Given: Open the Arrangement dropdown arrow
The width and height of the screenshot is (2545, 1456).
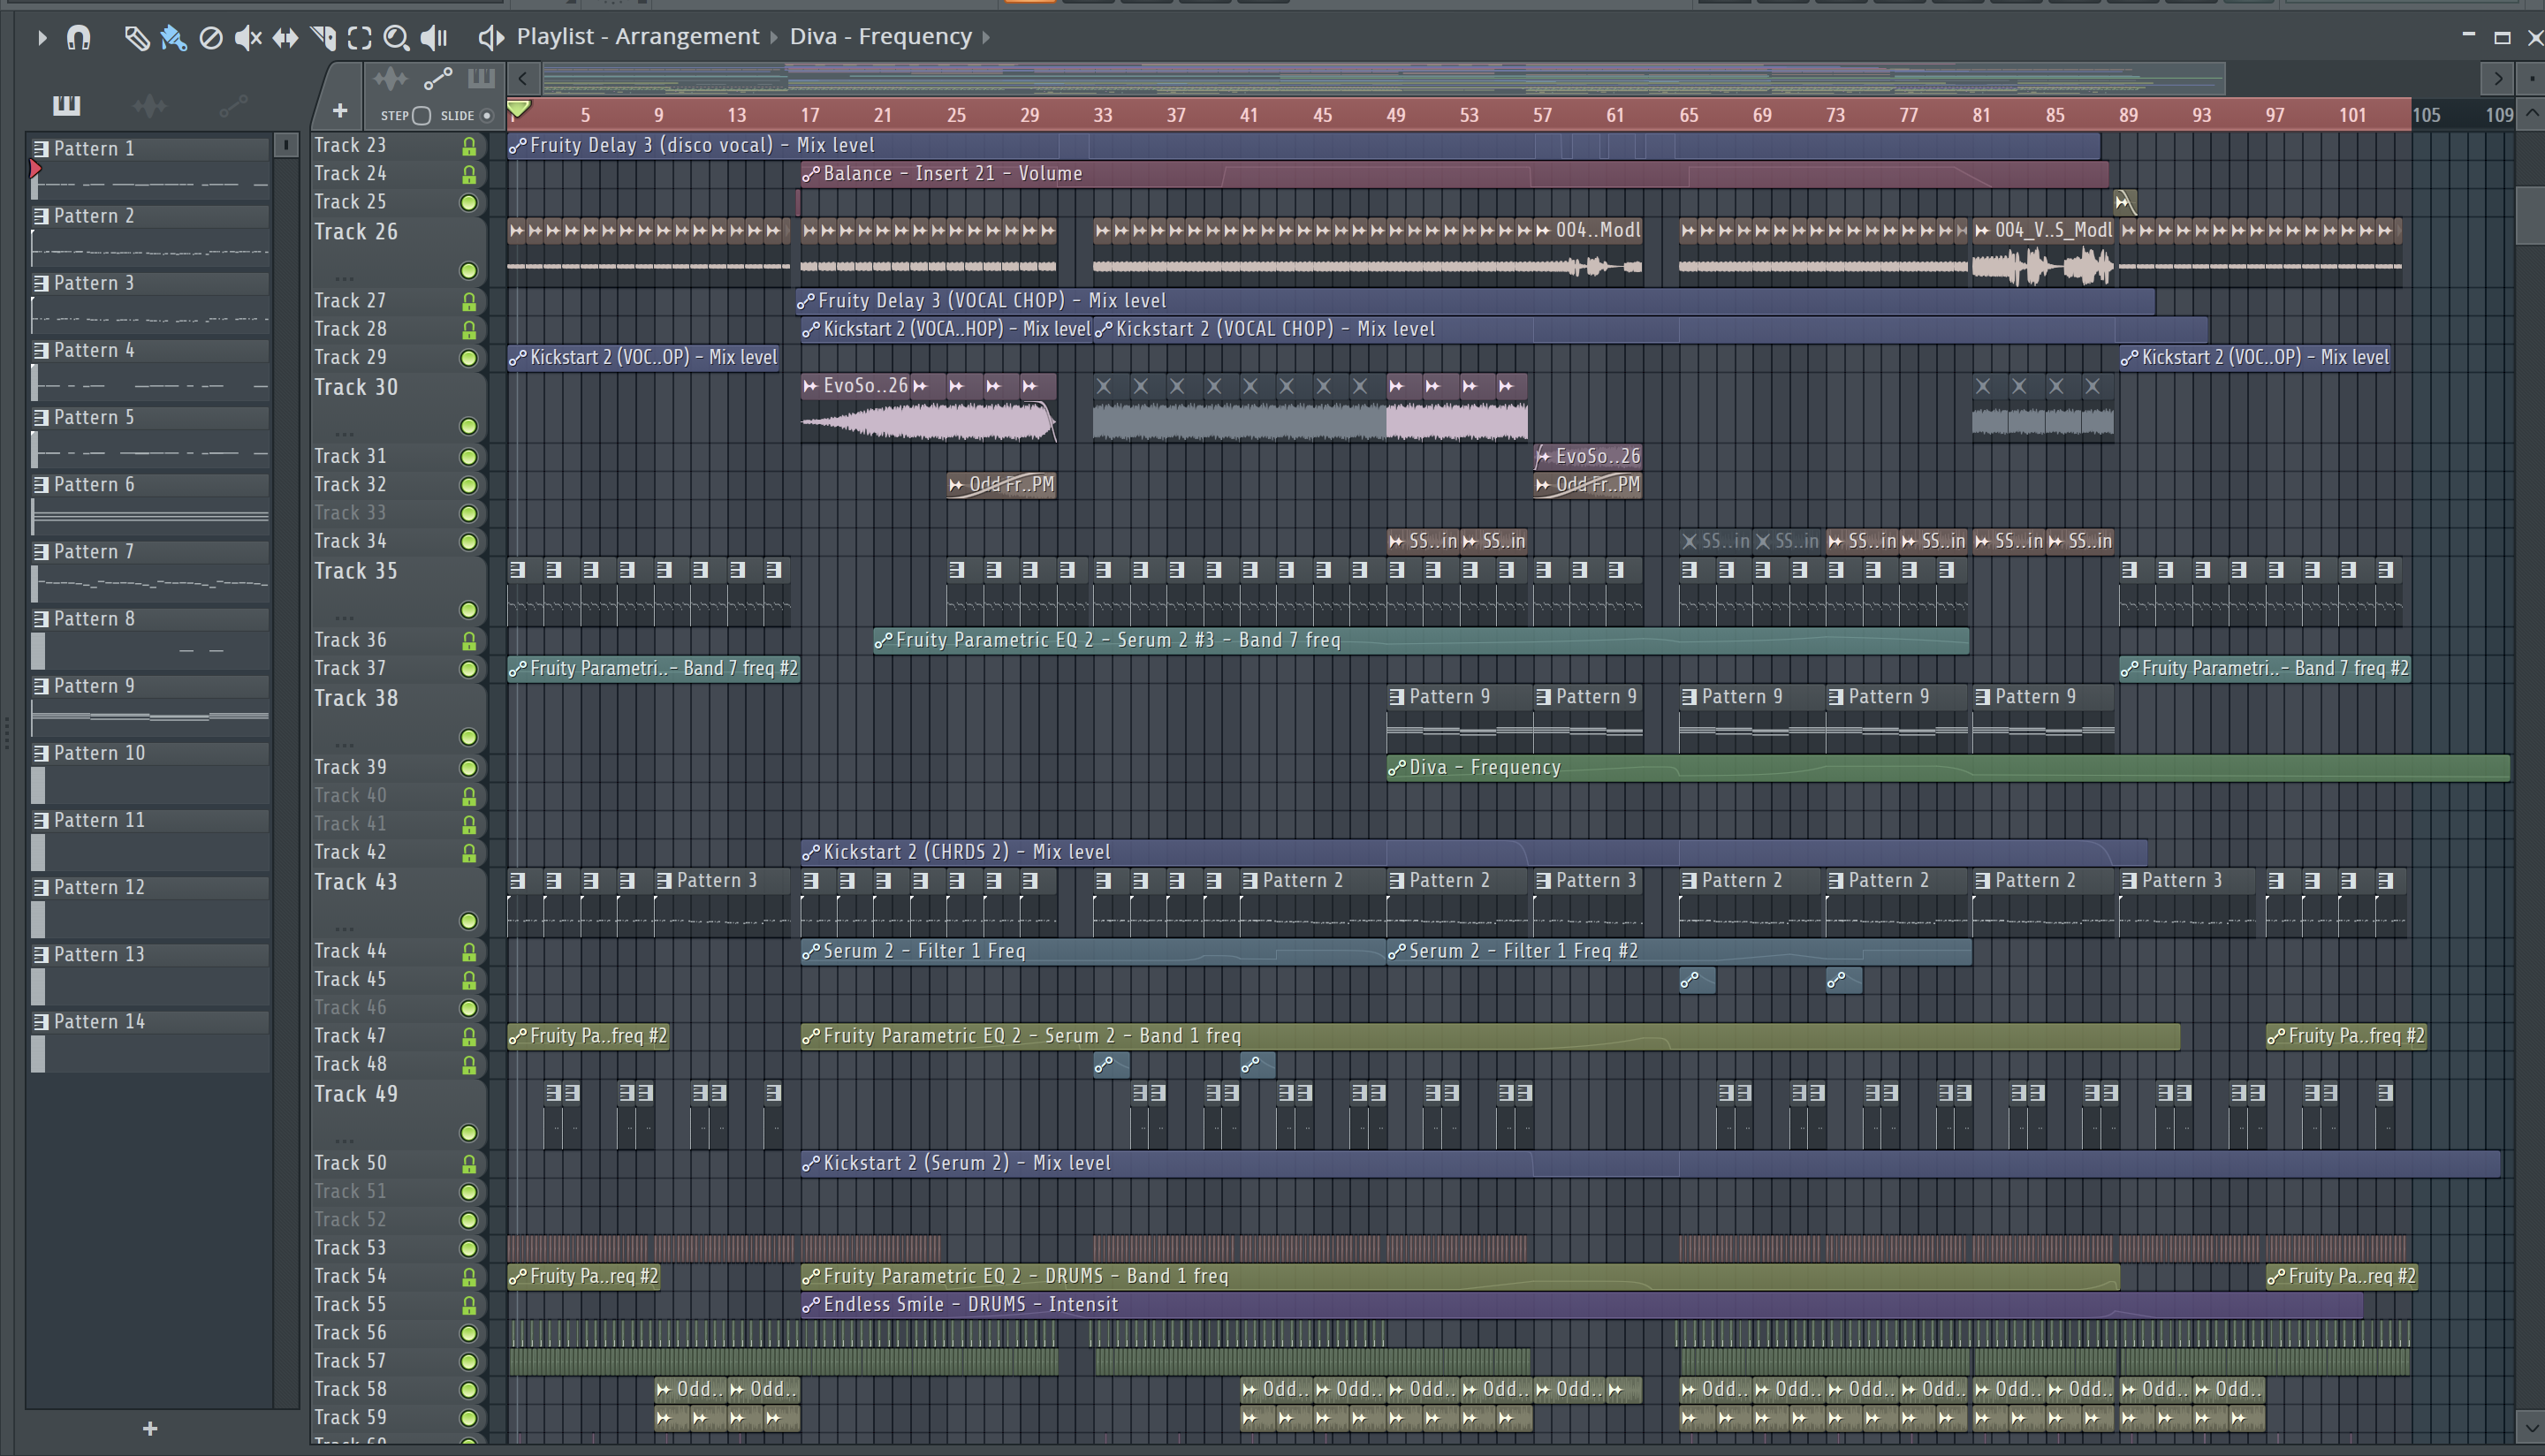Looking at the screenshot, I should [x=773, y=38].
